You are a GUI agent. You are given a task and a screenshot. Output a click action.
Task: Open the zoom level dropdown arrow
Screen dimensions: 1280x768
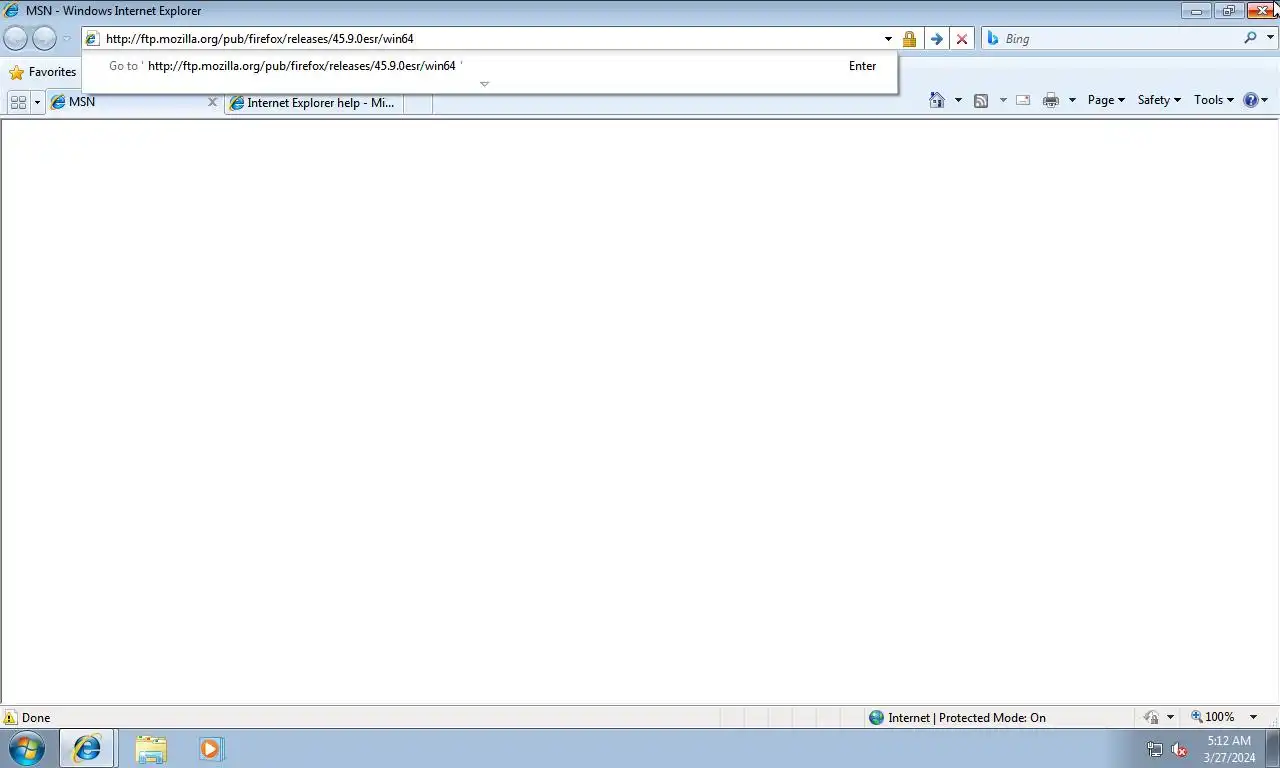1253,717
